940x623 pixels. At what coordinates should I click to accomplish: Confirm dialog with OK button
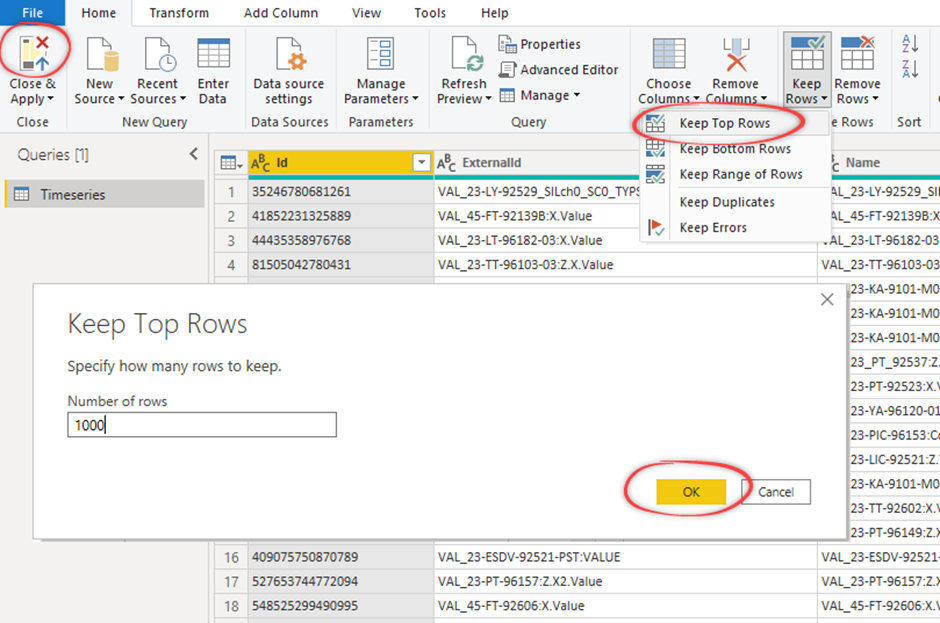click(x=691, y=492)
